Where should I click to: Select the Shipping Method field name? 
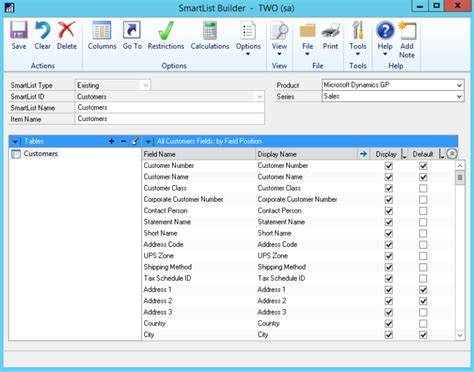tap(168, 267)
